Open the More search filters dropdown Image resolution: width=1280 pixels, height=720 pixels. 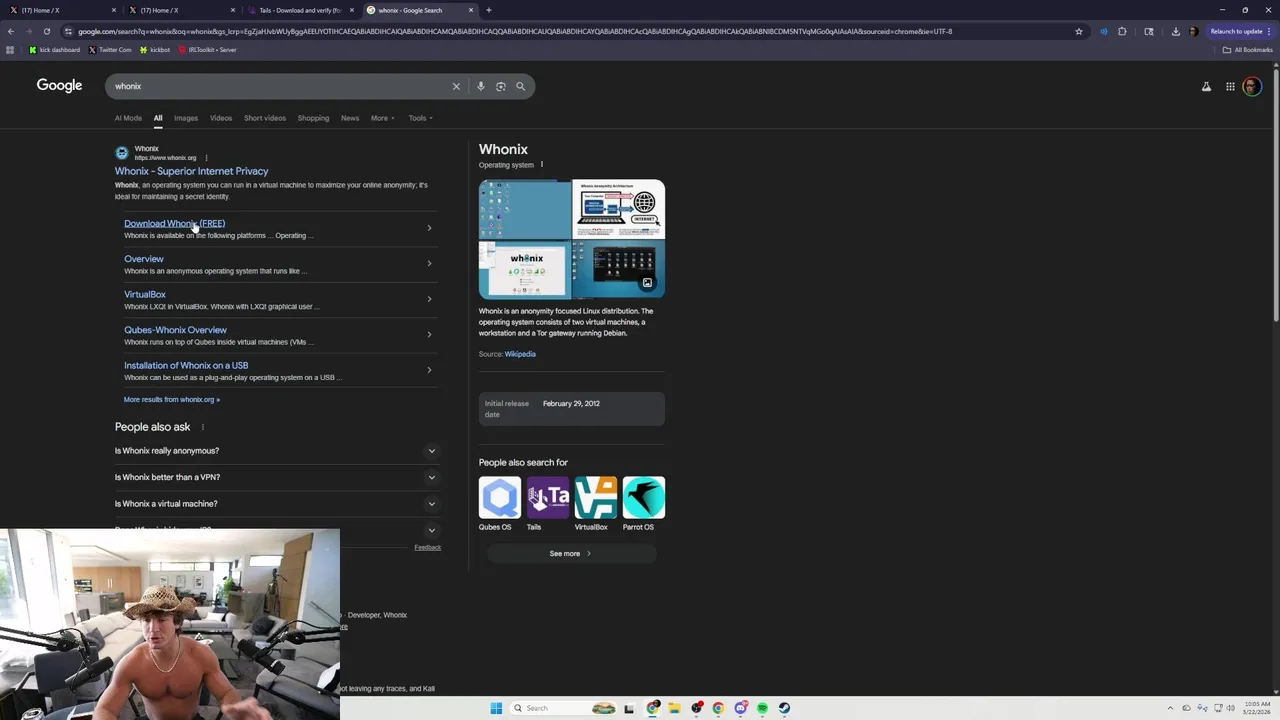(x=382, y=118)
